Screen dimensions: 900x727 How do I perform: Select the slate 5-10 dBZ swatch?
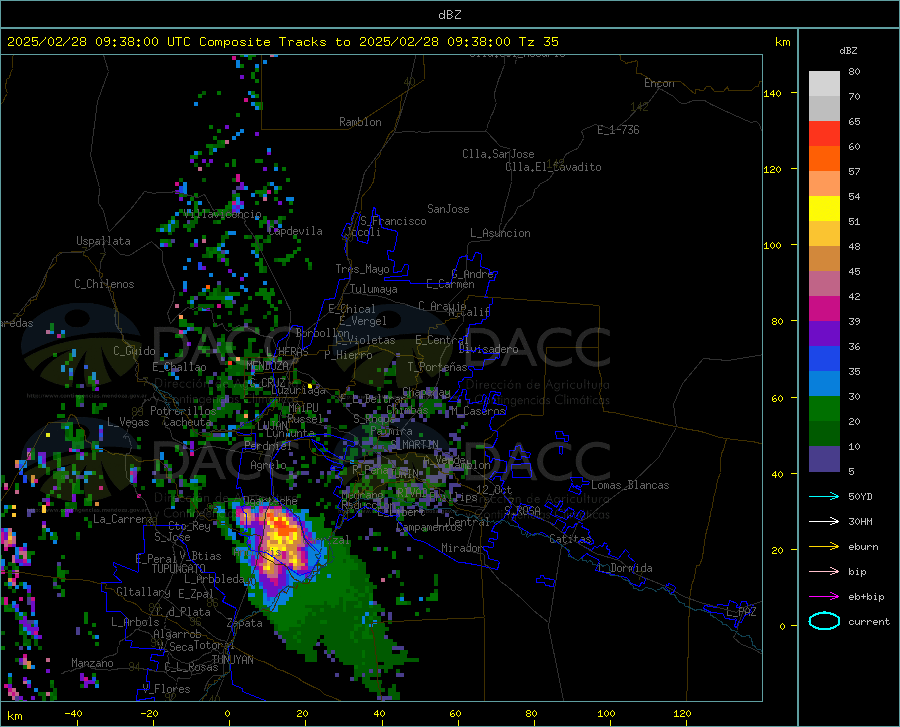click(x=824, y=459)
